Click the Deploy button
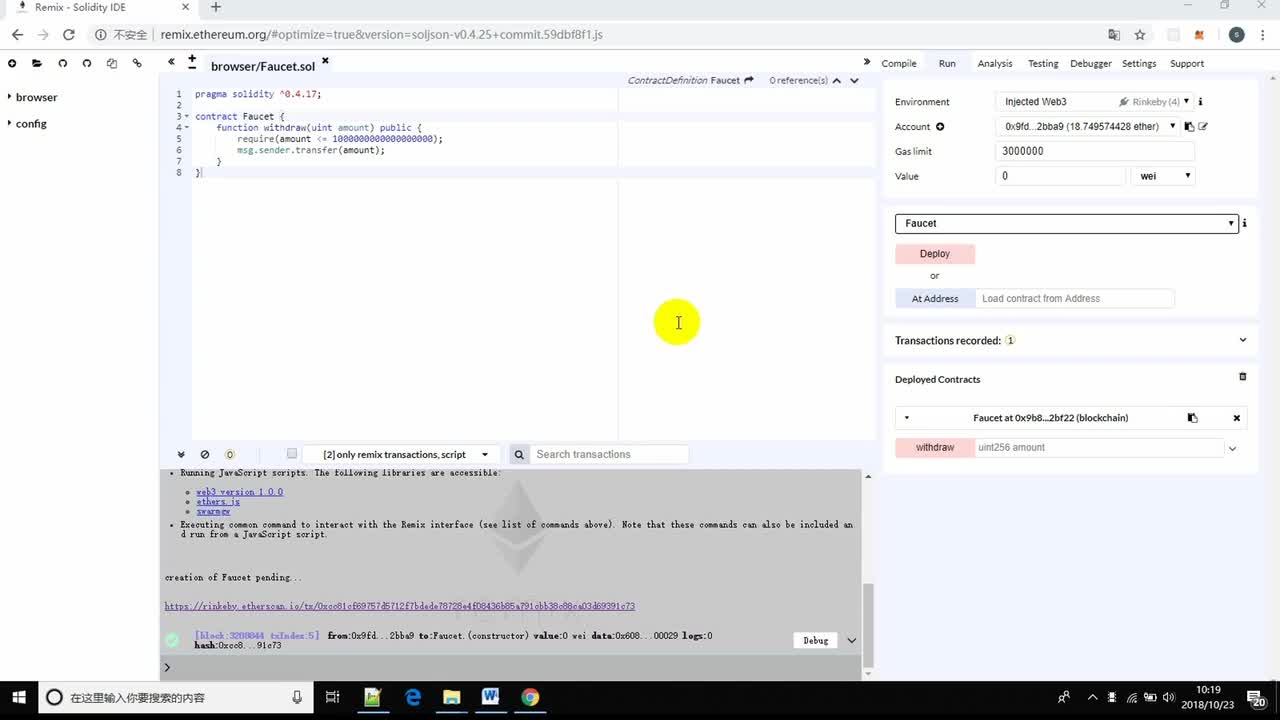 coord(935,254)
